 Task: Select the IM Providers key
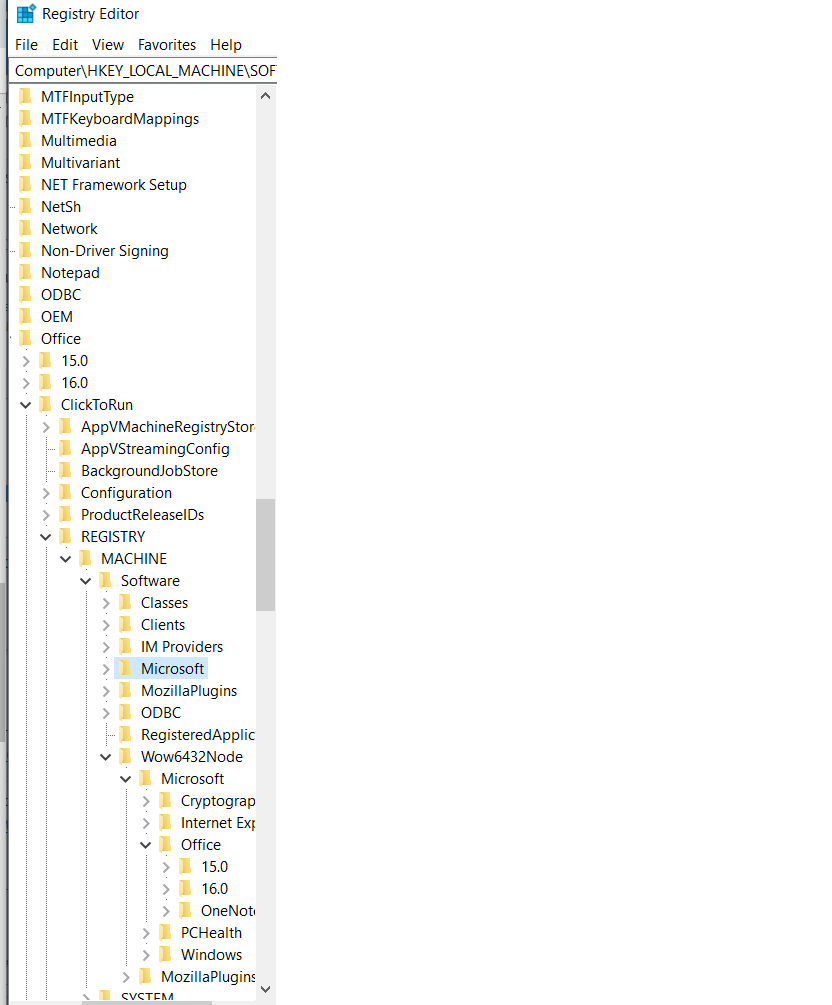pos(182,647)
